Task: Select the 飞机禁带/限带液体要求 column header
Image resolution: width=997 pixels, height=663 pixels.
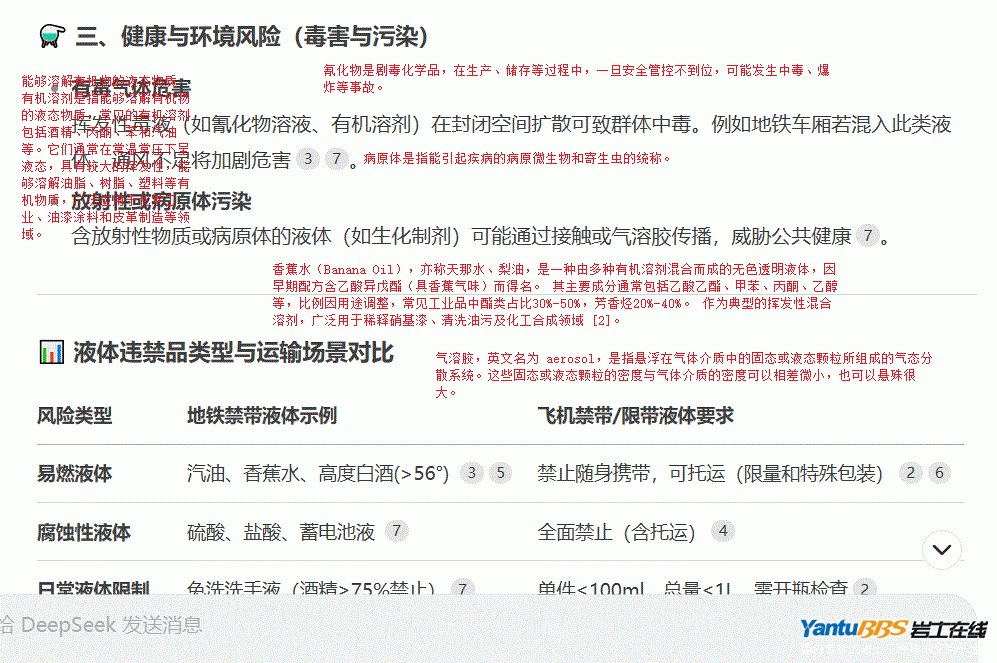Action: click(635, 416)
